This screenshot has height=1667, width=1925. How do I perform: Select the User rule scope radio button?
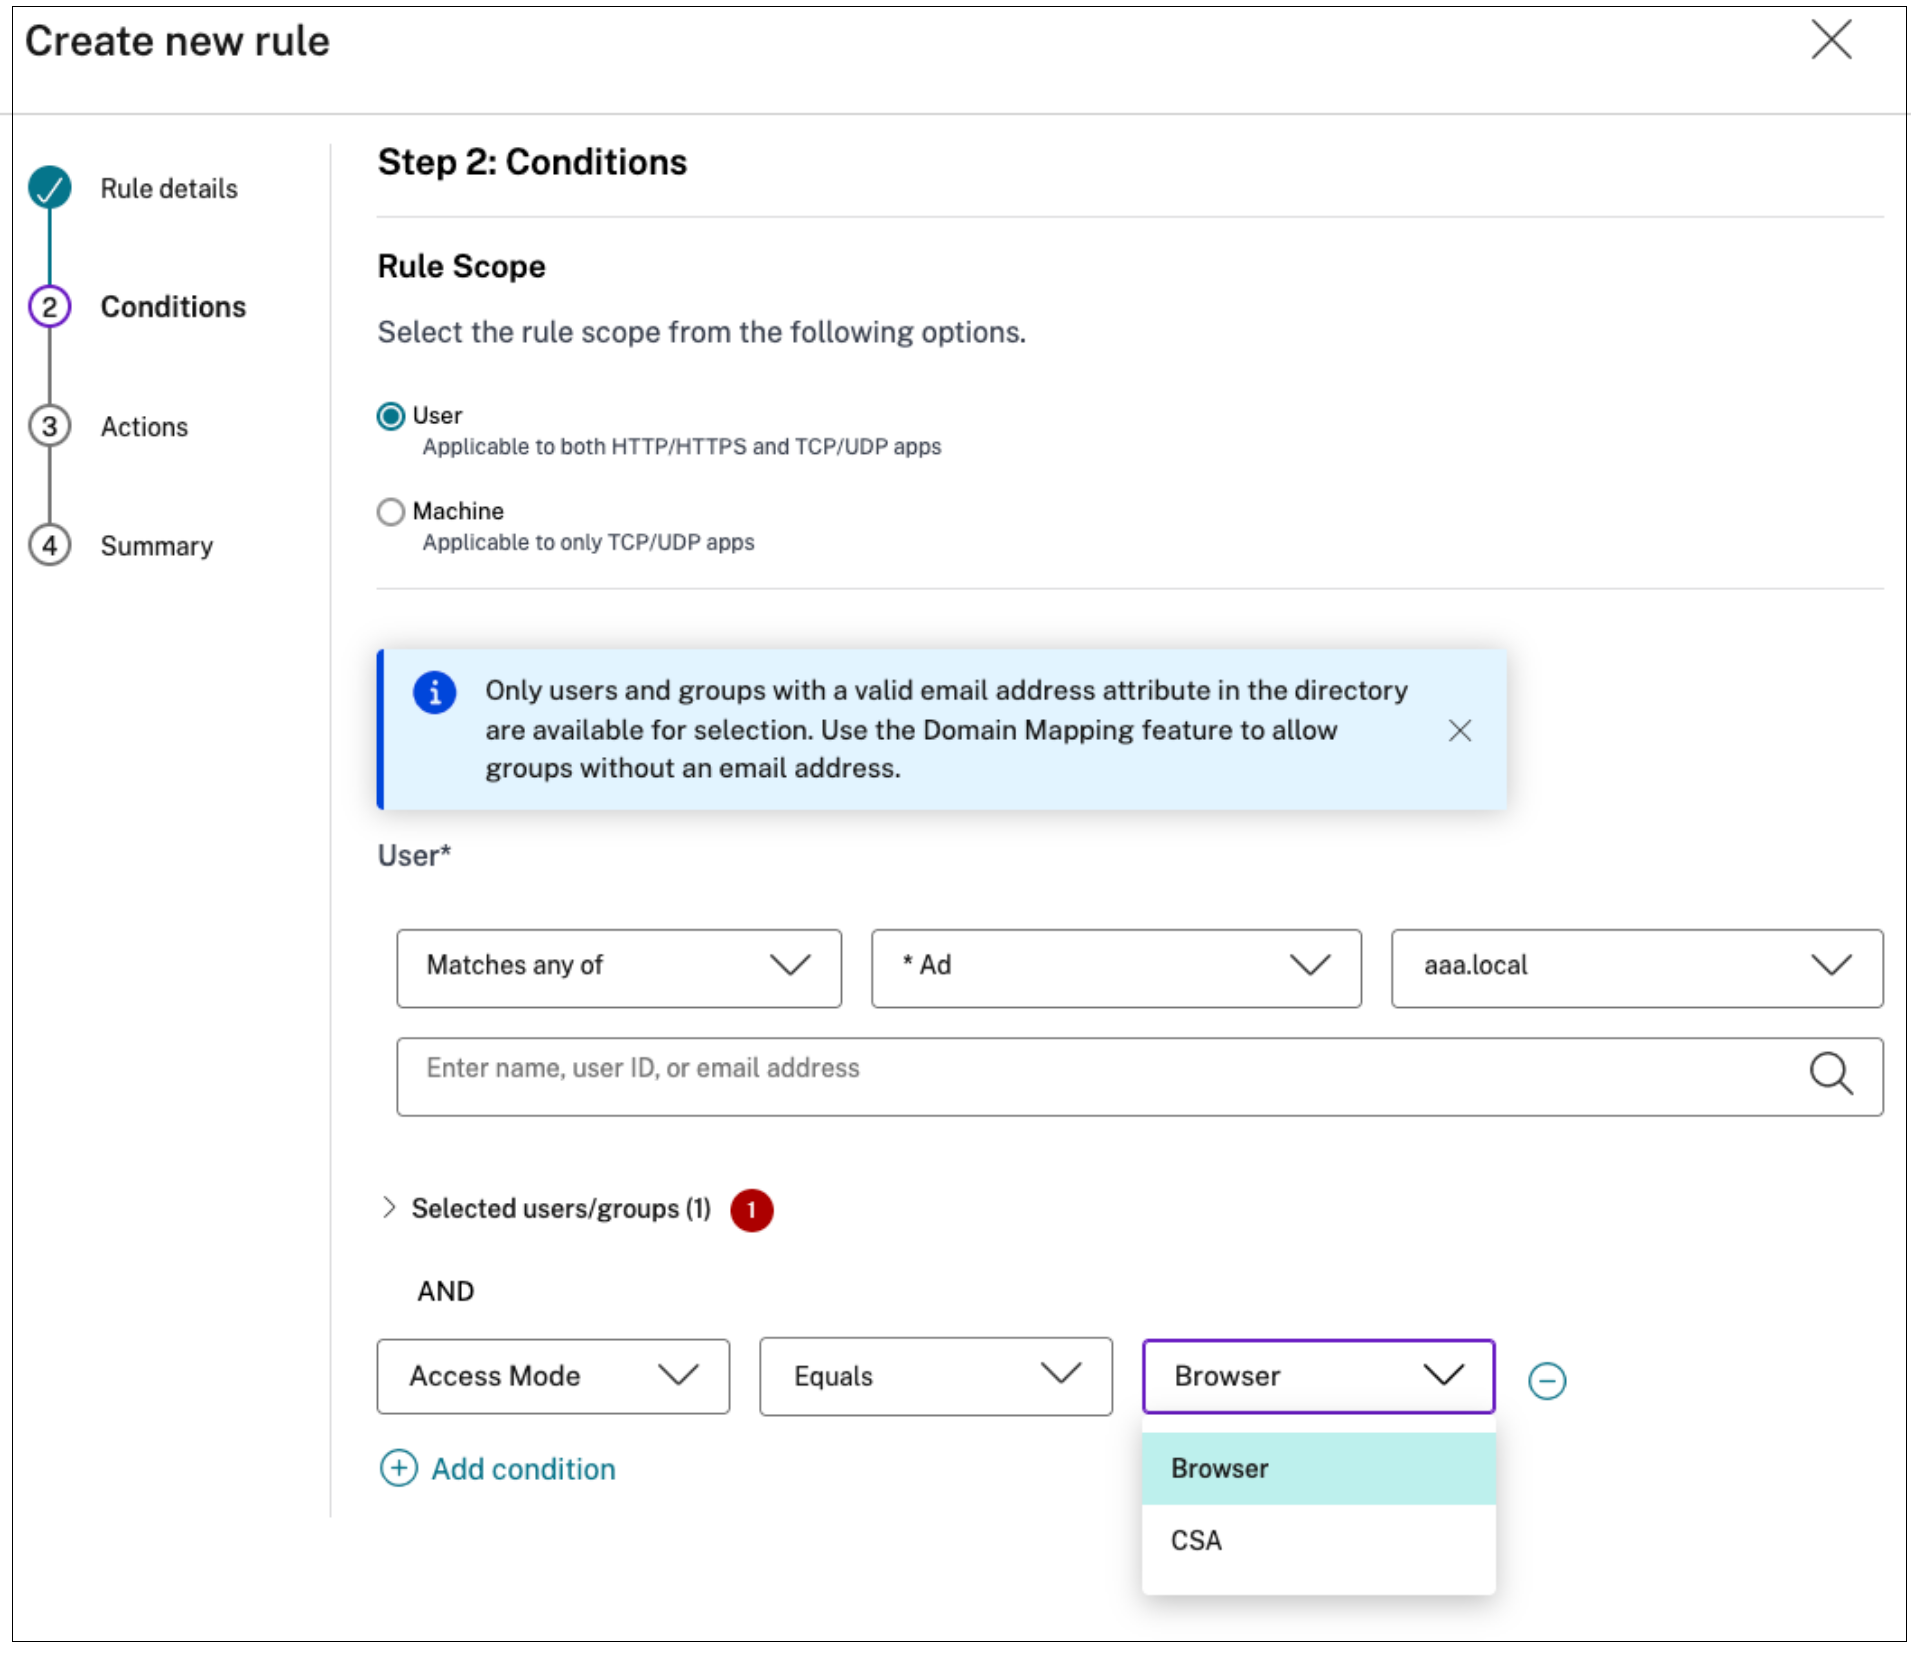[391, 416]
